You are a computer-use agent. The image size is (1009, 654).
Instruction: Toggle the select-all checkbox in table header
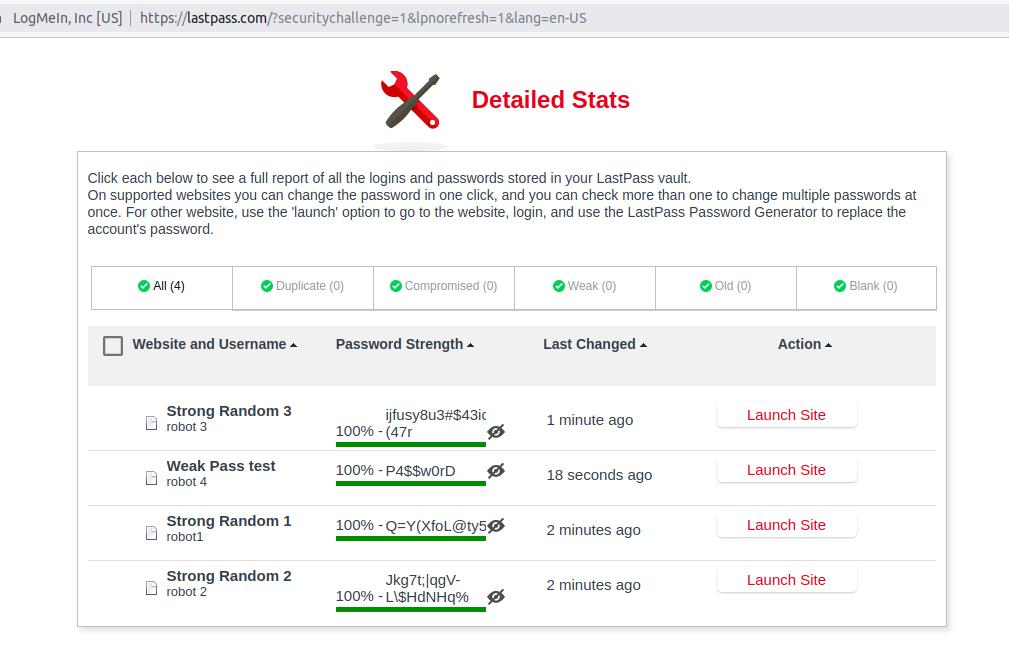(x=113, y=344)
